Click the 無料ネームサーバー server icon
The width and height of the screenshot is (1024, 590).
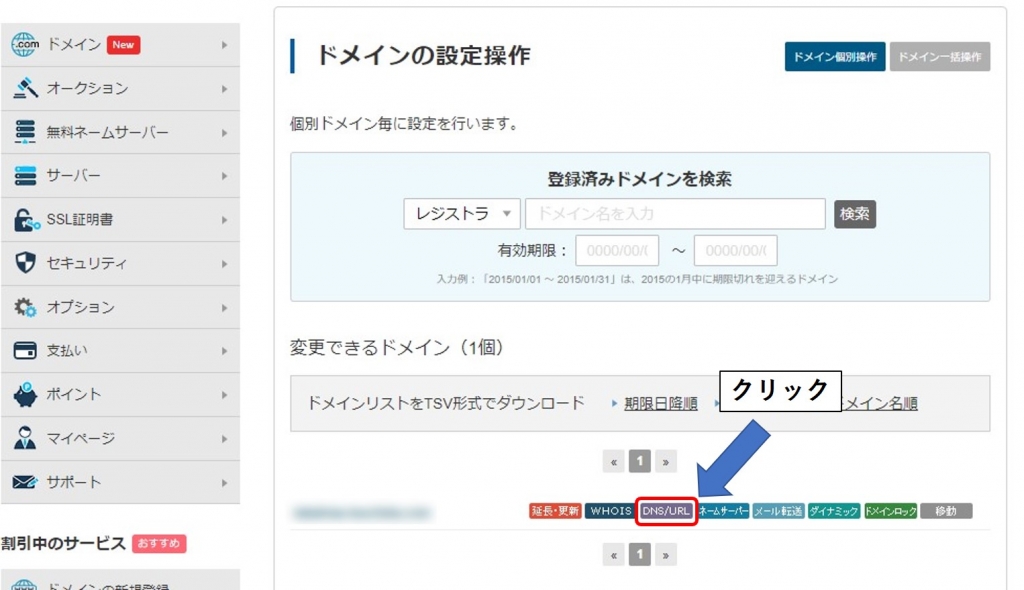(25, 132)
